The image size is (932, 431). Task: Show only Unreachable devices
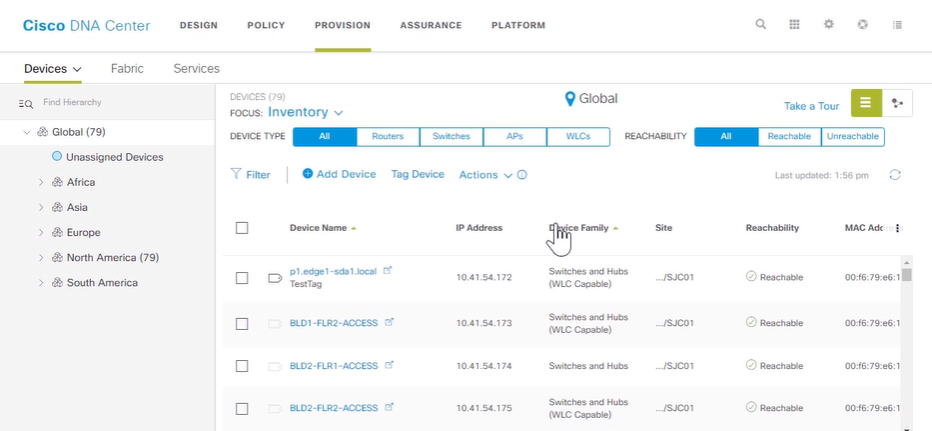coord(853,136)
